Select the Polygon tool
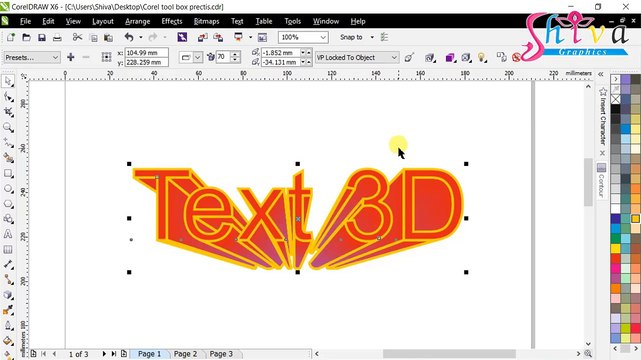 coord(8,204)
